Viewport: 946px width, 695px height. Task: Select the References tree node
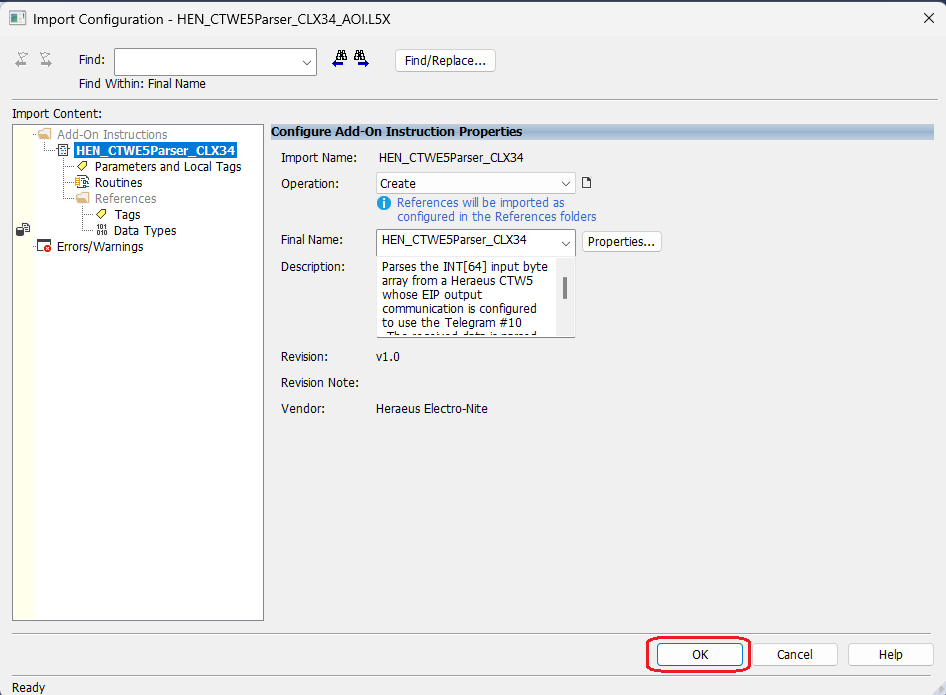coord(125,198)
